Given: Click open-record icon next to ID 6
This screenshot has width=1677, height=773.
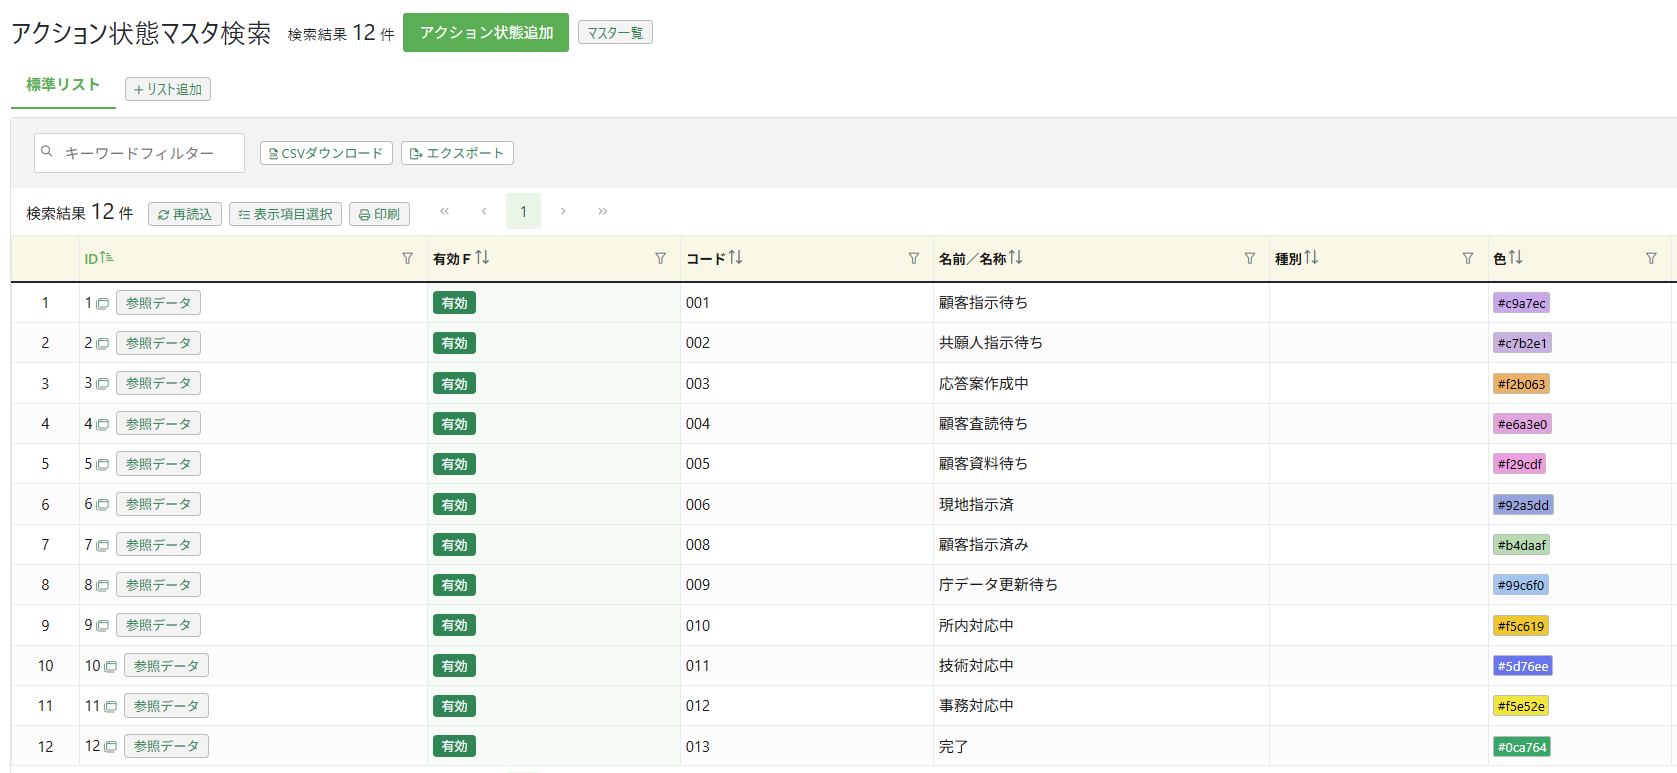Looking at the screenshot, I should (x=103, y=505).
